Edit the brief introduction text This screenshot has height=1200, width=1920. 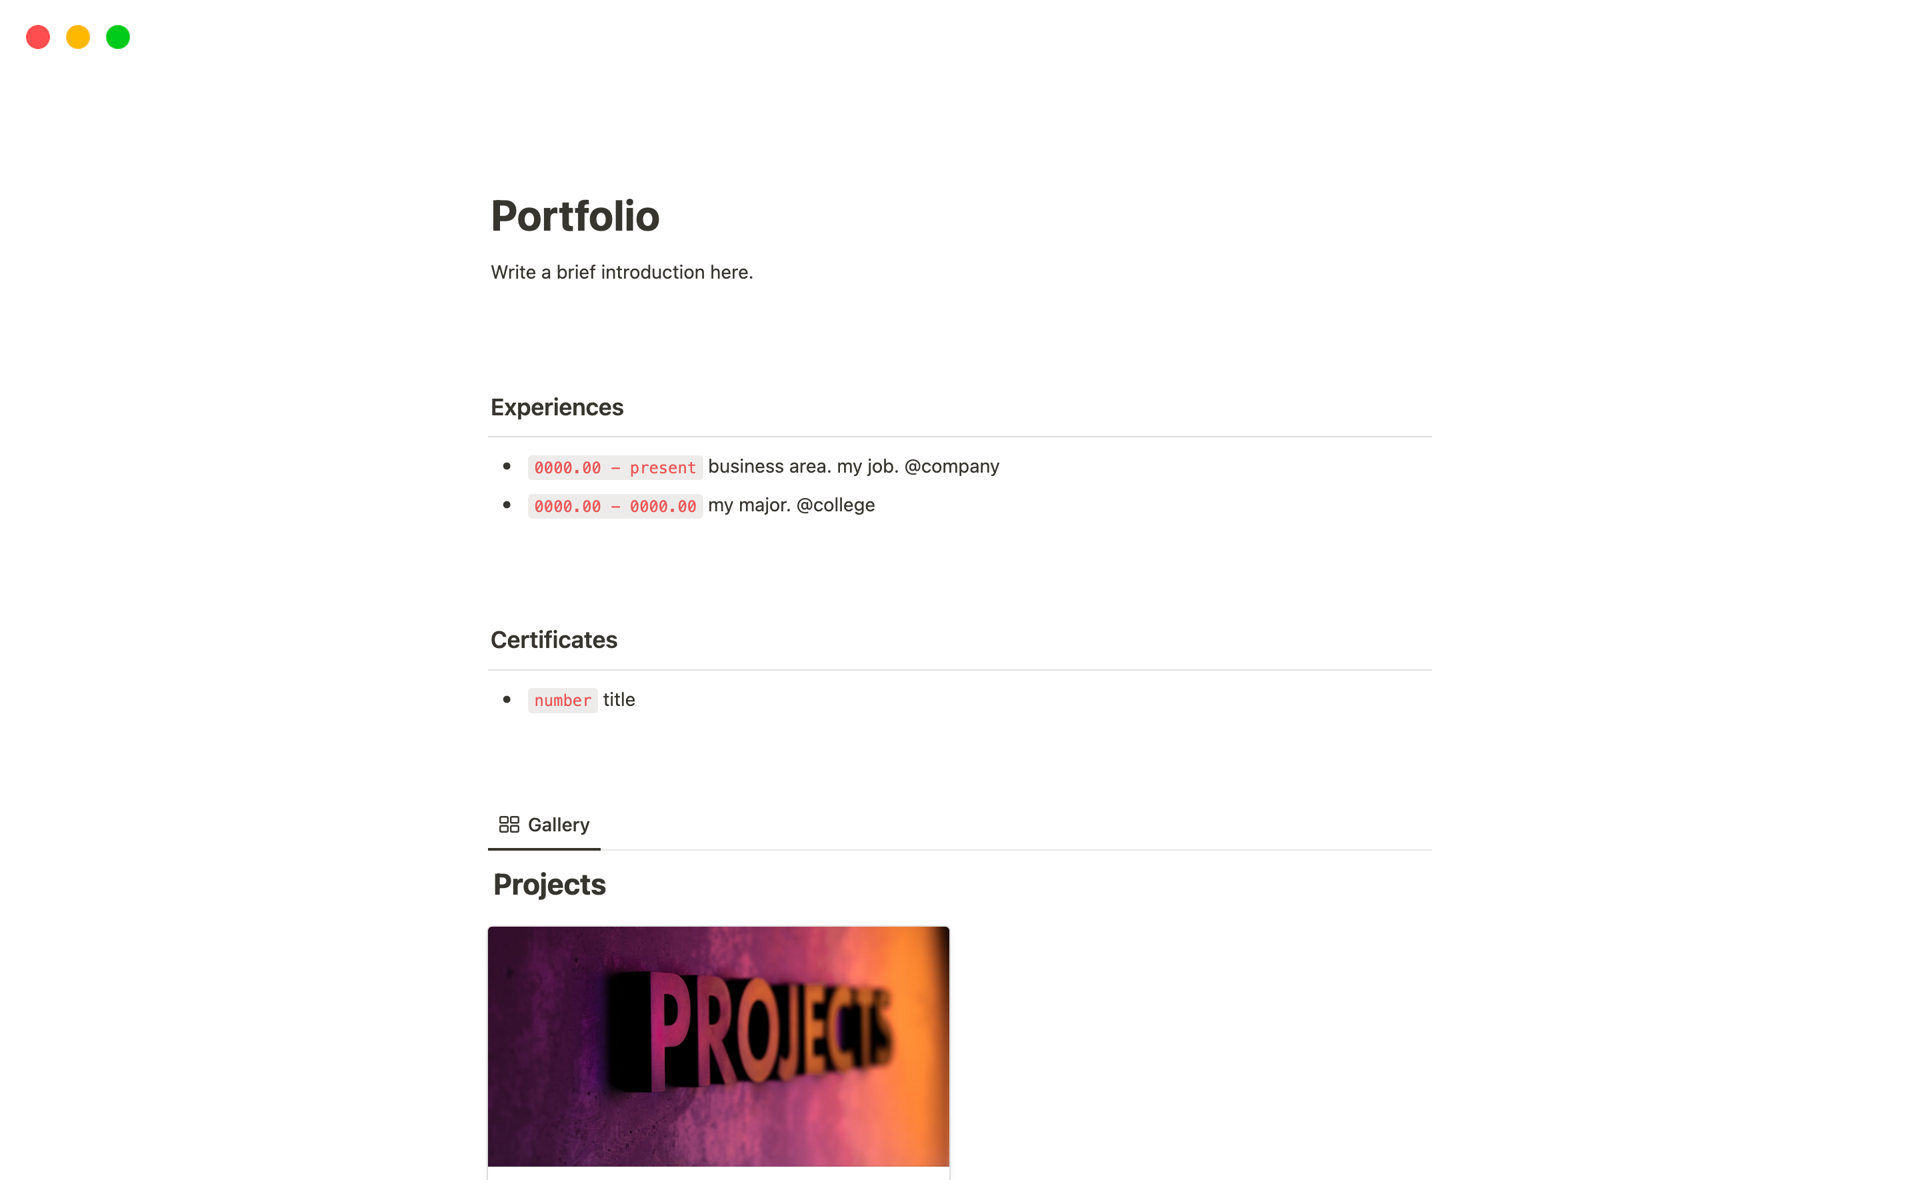(621, 271)
